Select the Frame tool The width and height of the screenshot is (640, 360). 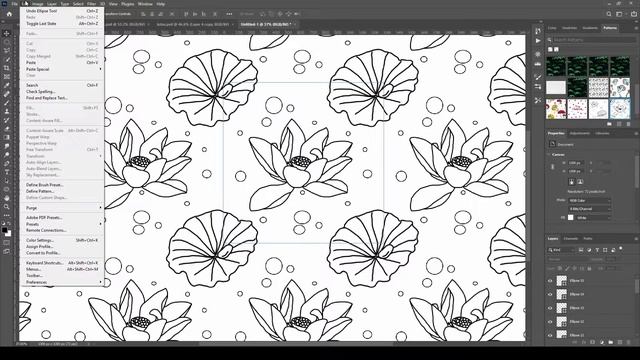tap(7, 77)
